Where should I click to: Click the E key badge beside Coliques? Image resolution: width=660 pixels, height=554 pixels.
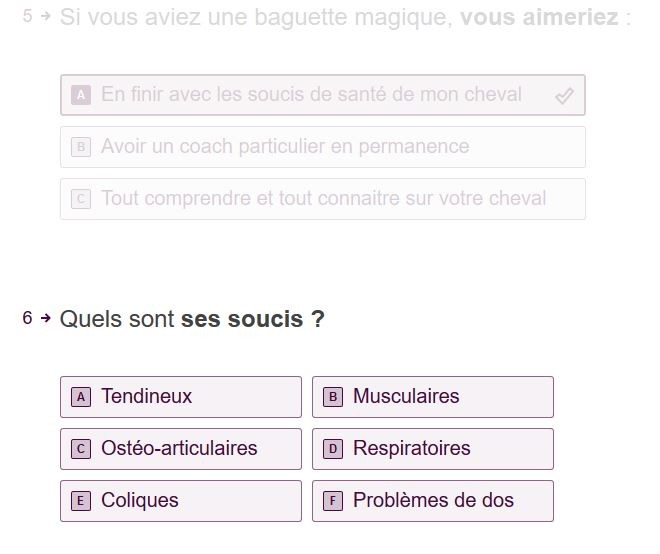pyautogui.click(x=82, y=501)
